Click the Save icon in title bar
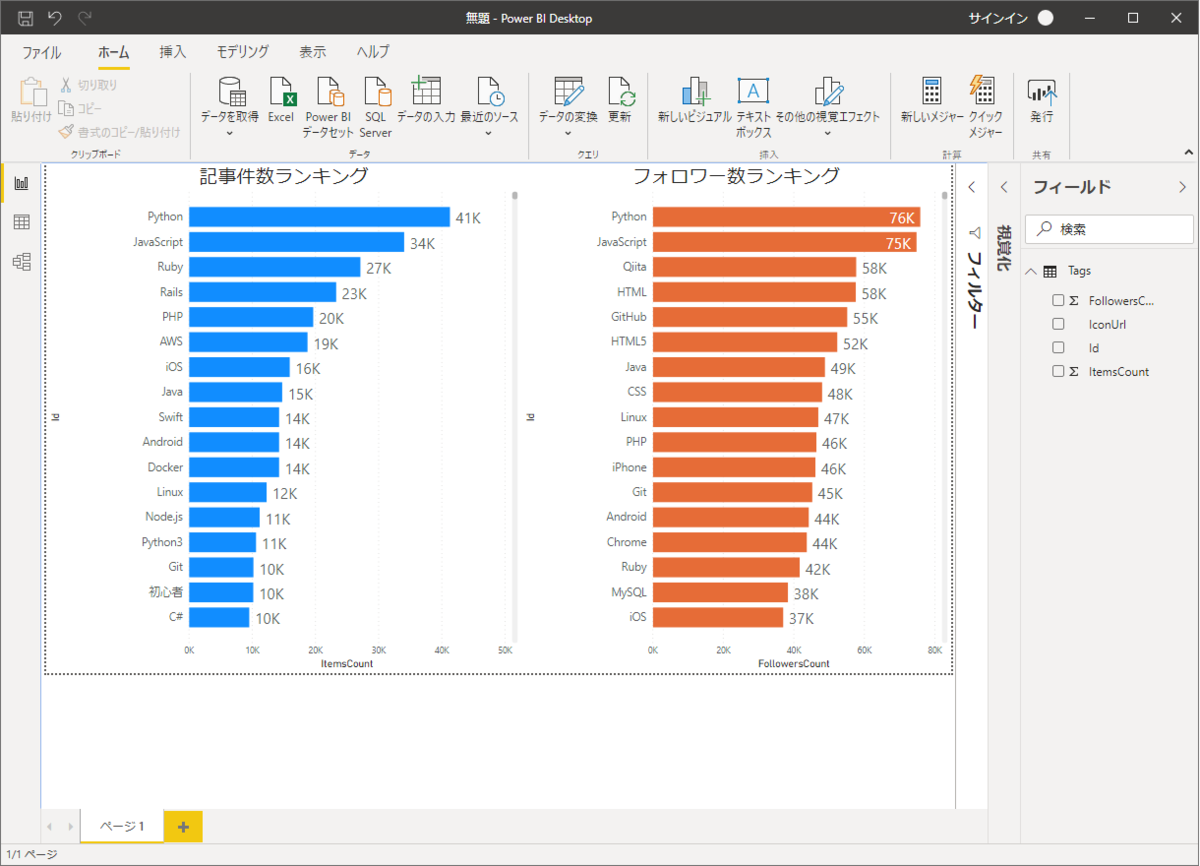This screenshot has height=866, width=1200. coord(26,18)
